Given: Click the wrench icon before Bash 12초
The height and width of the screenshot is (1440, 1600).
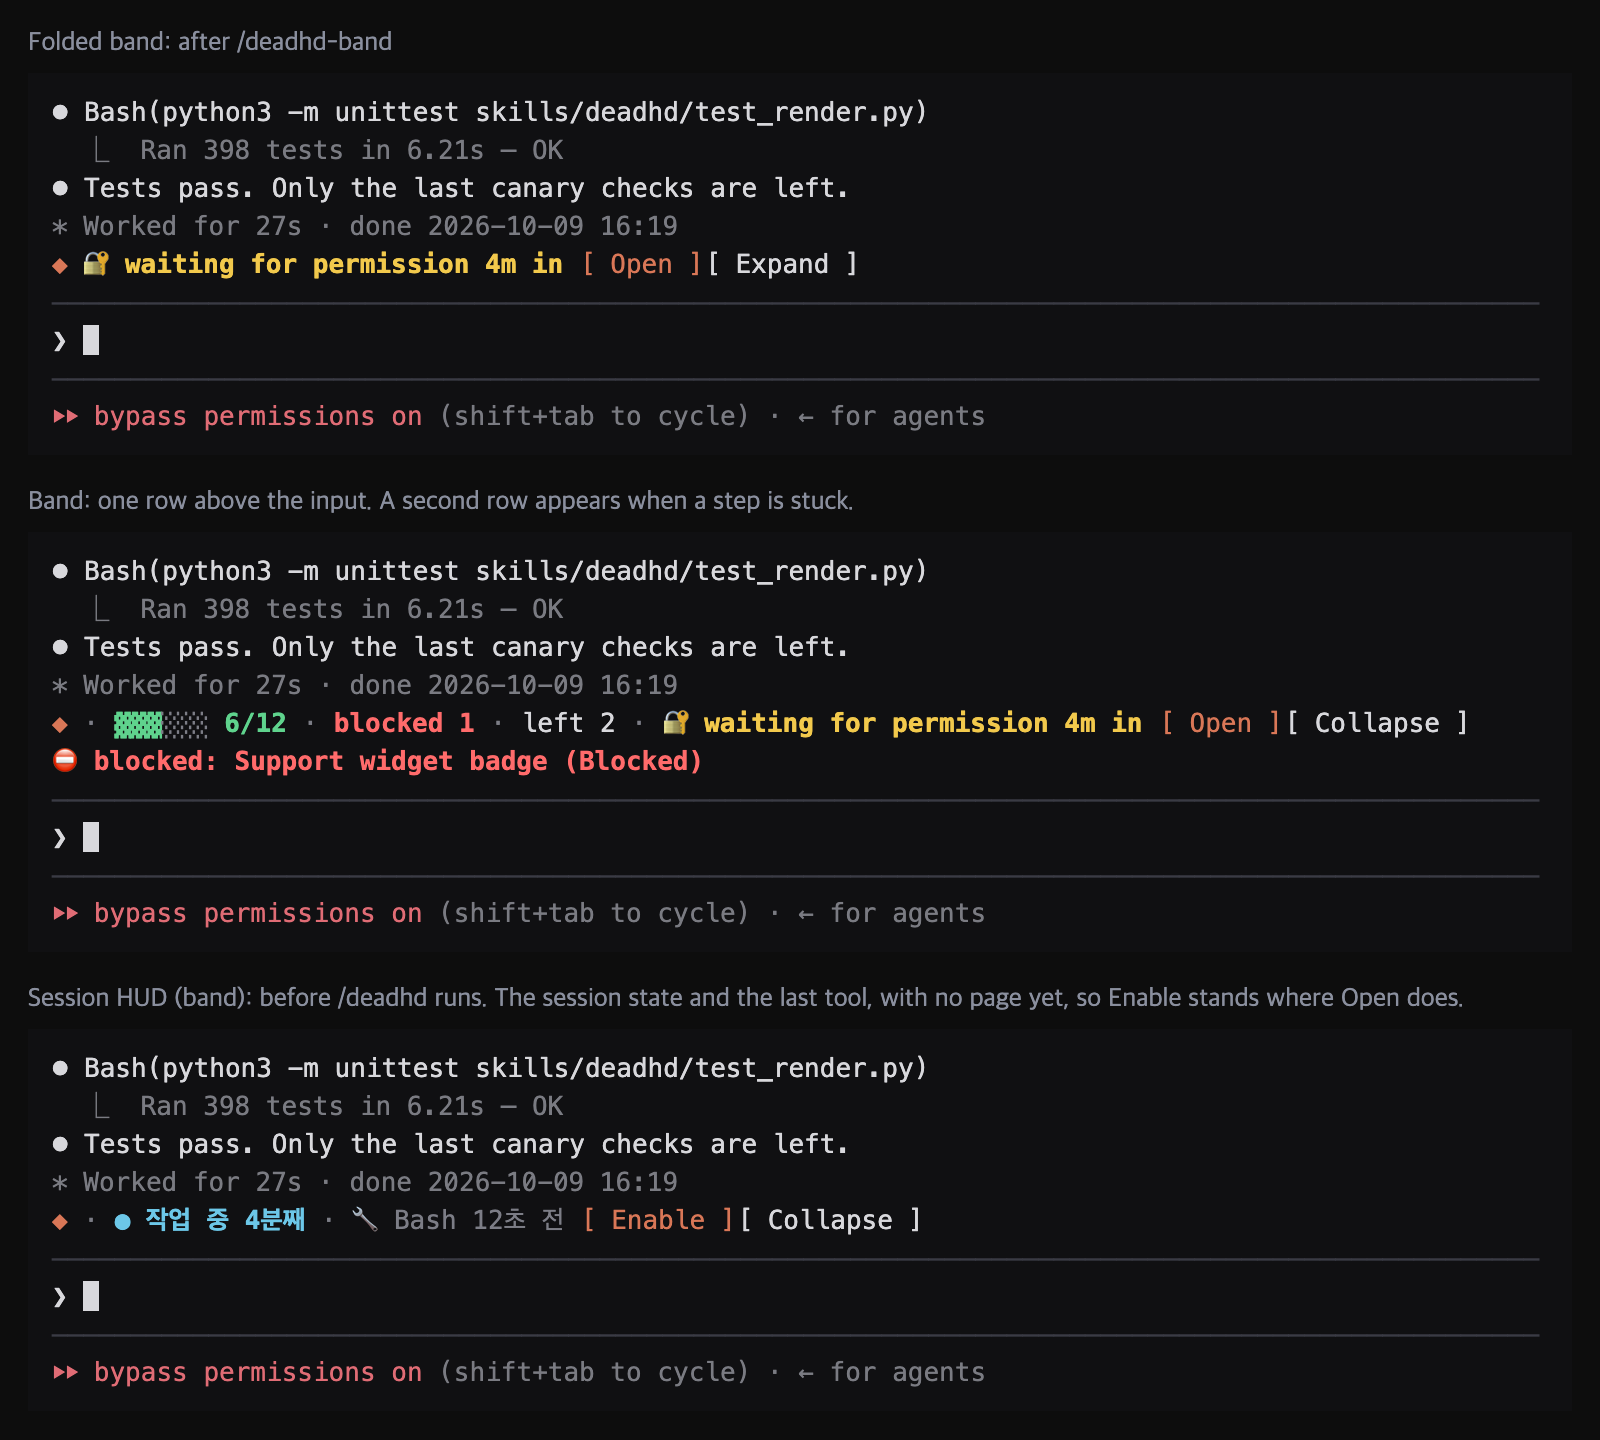Looking at the screenshot, I should 365,1220.
